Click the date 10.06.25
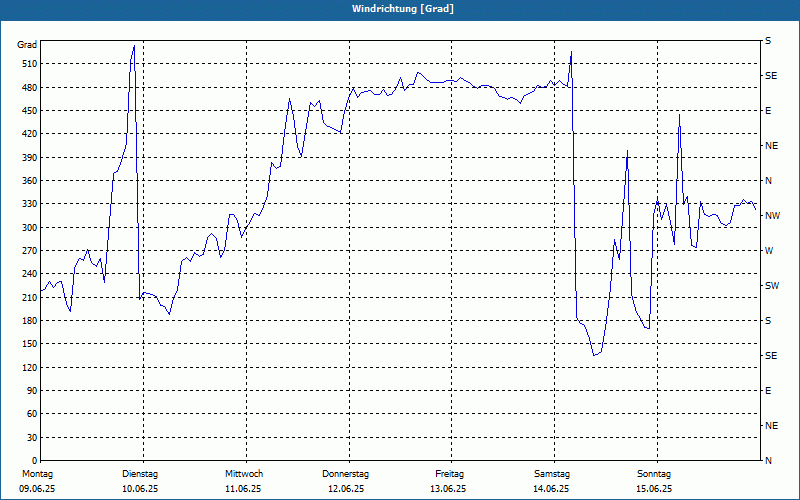The height and width of the screenshot is (500, 800). tap(140, 489)
